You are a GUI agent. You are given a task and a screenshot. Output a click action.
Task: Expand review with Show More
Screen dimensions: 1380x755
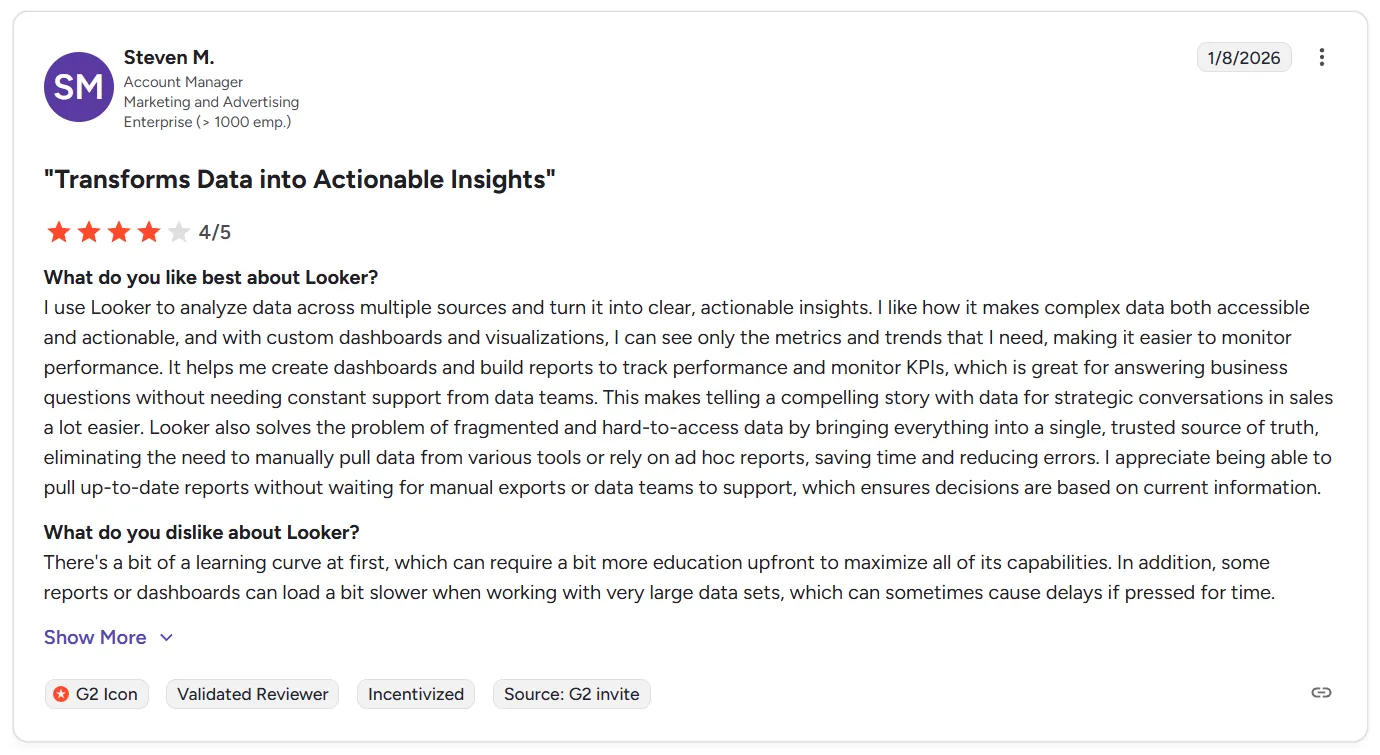95,637
